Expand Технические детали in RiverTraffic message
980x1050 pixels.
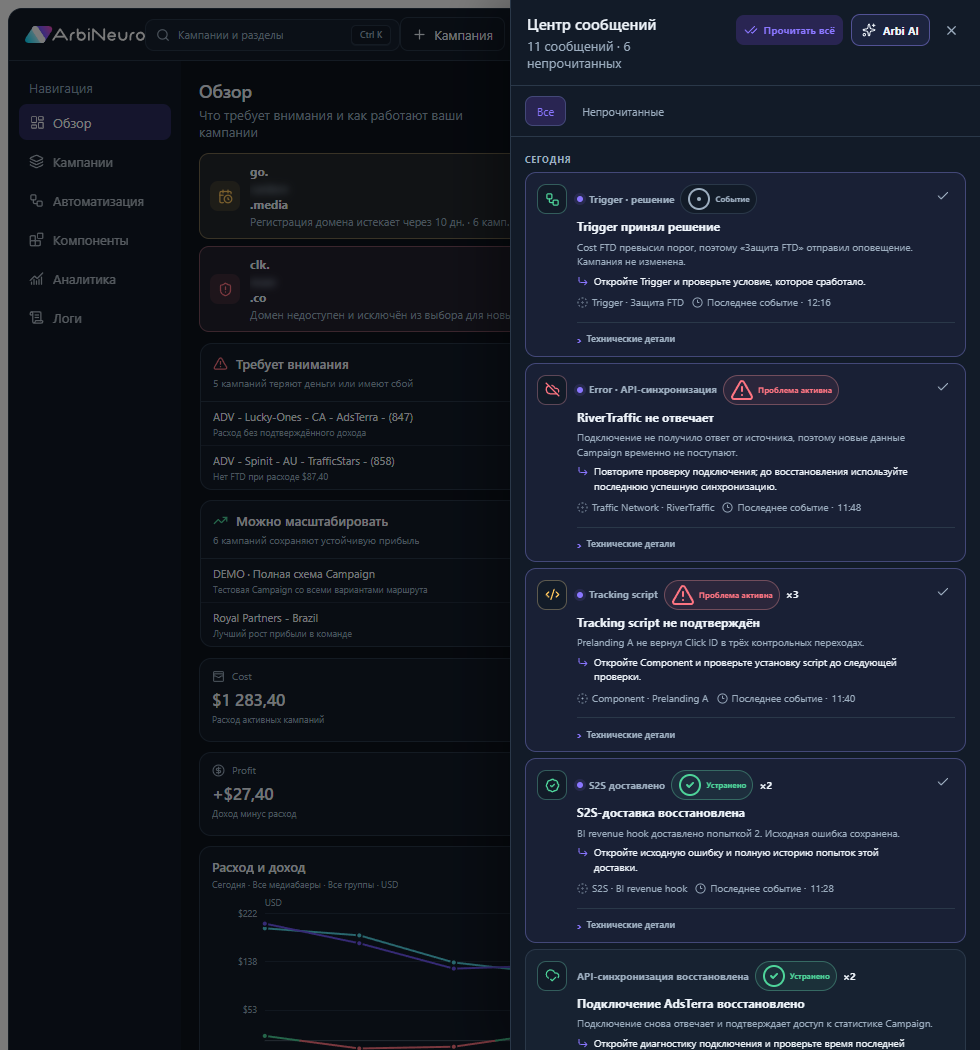point(626,544)
